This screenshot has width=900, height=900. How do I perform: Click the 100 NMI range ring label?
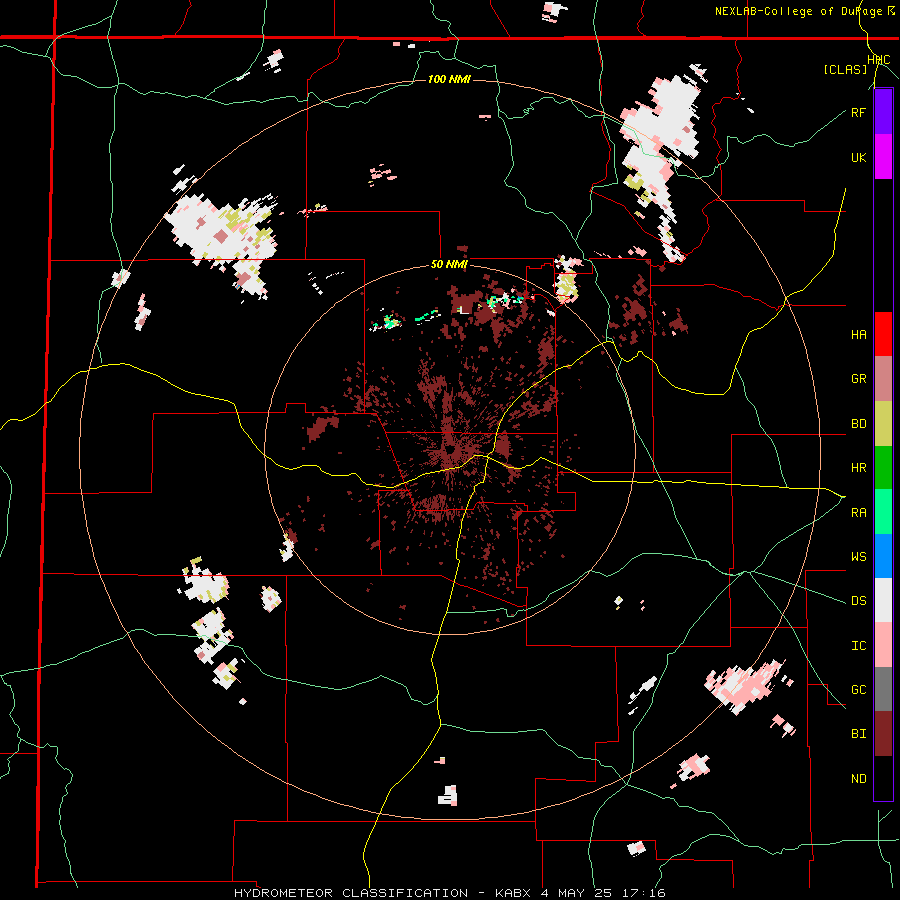449,79
